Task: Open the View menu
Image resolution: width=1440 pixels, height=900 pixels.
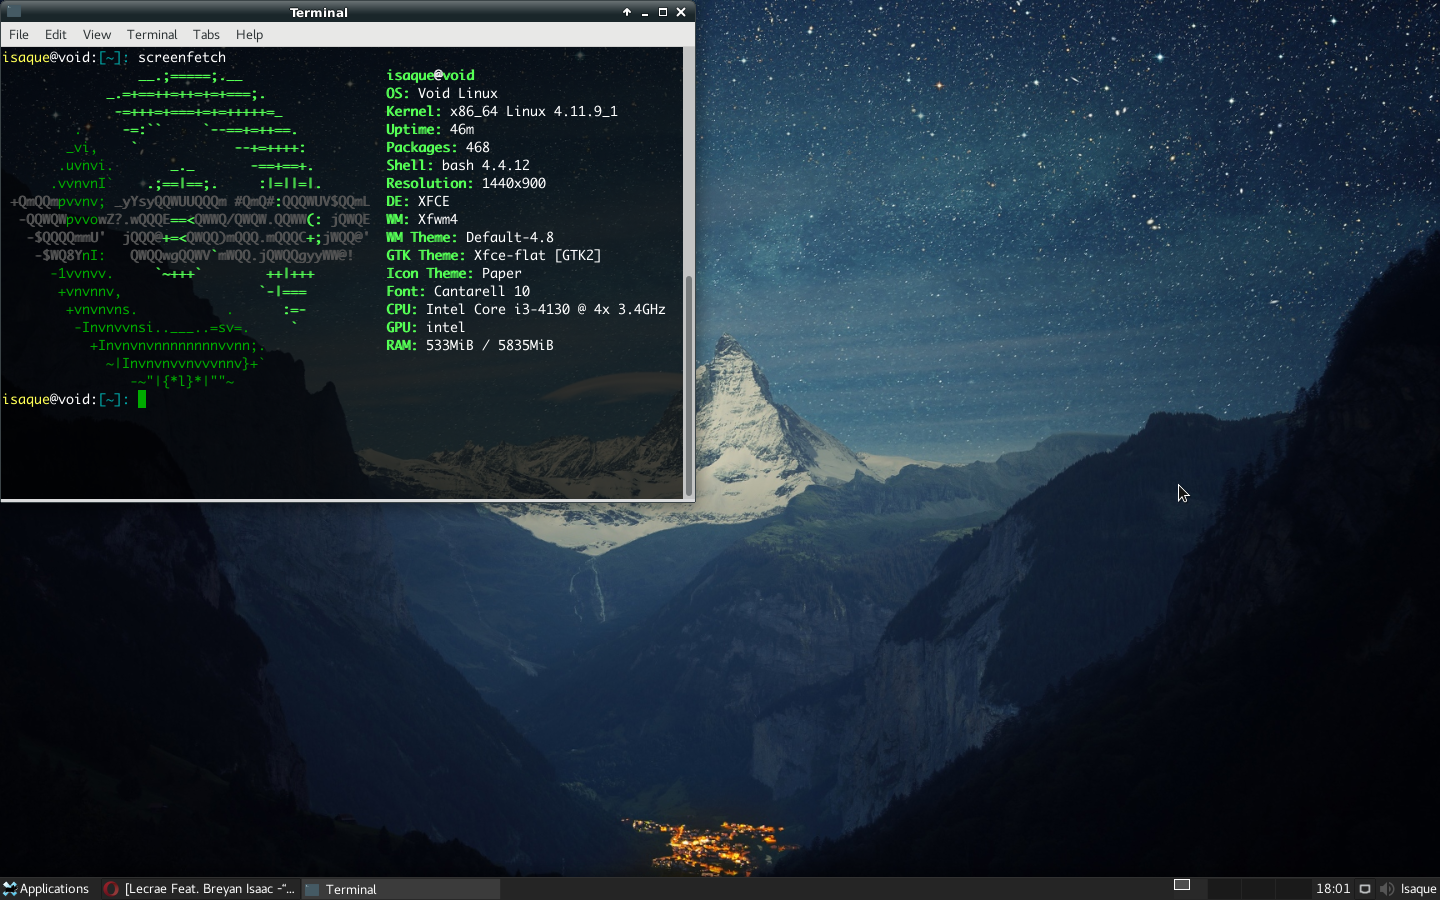Action: 96,34
